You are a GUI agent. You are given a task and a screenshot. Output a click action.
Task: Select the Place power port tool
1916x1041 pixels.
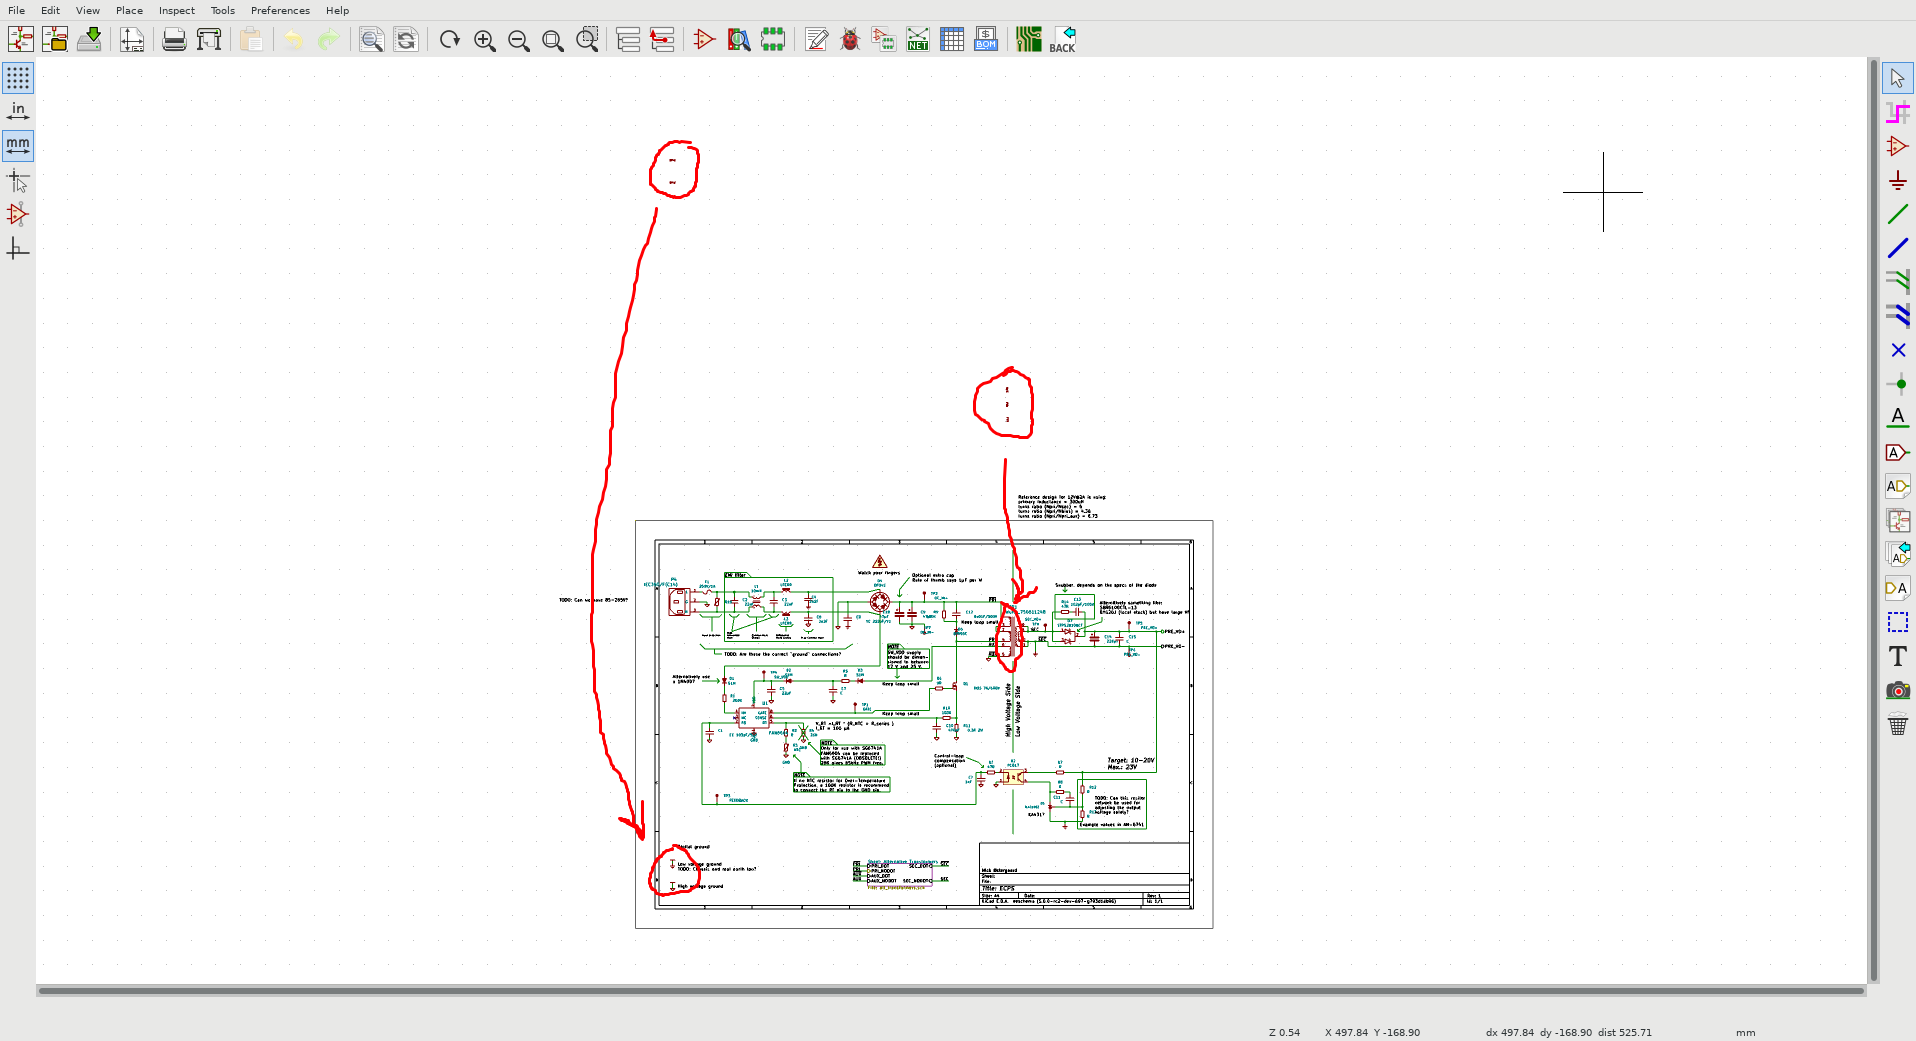[1897, 180]
